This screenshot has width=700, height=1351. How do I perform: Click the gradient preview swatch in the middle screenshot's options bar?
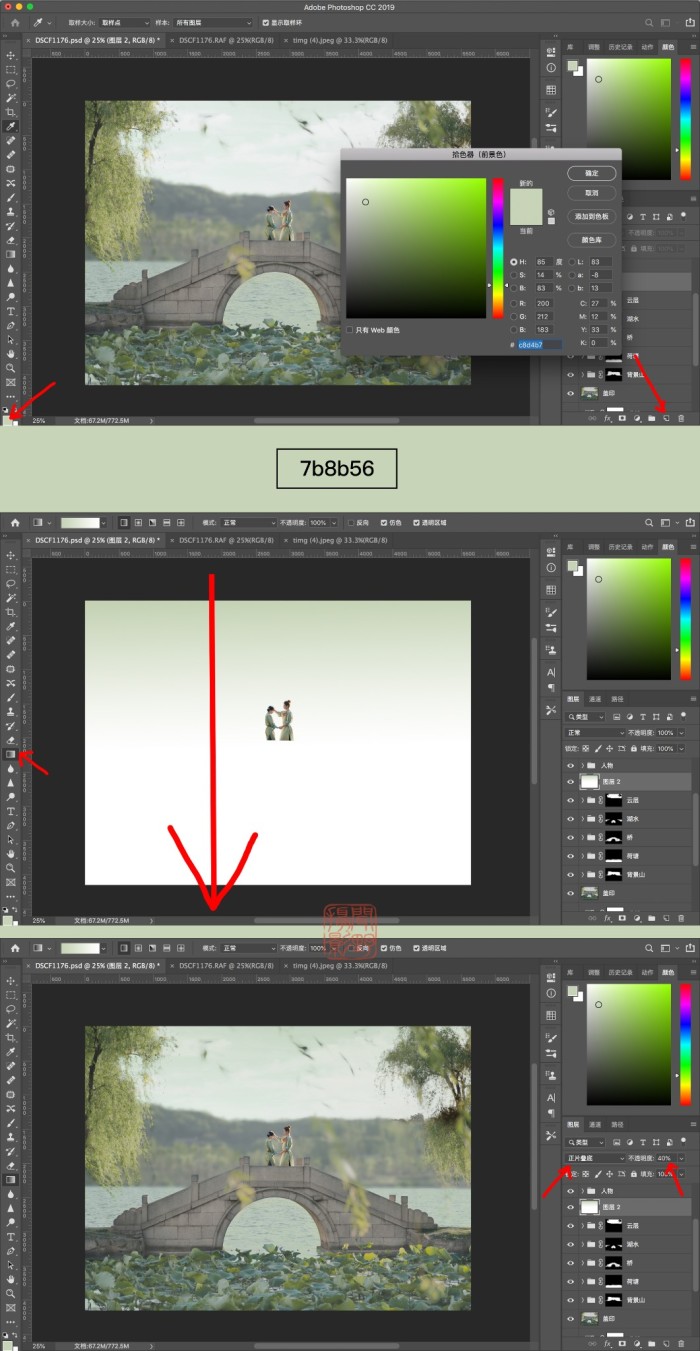pyautogui.click(x=83, y=523)
